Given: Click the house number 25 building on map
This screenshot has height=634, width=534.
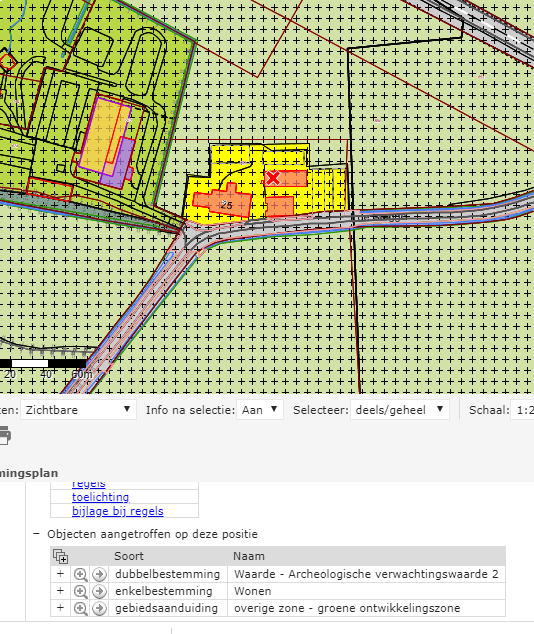Looking at the screenshot, I should pos(223,204).
